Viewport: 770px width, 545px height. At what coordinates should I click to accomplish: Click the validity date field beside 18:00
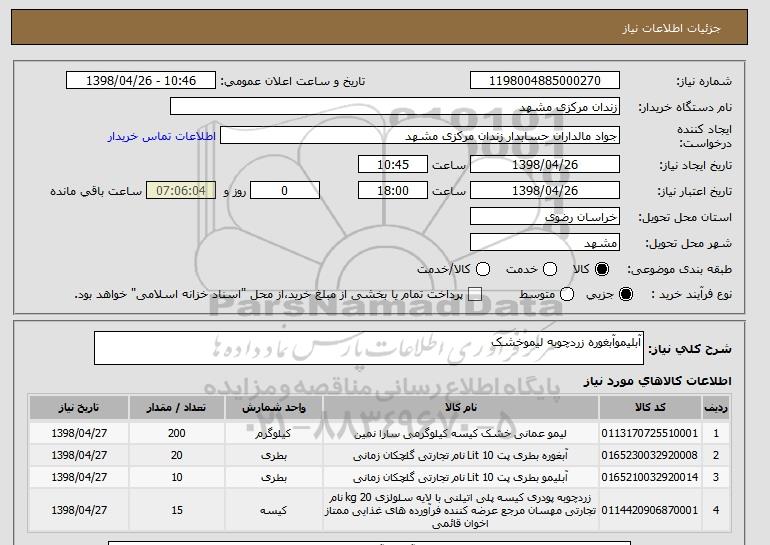click(545, 191)
